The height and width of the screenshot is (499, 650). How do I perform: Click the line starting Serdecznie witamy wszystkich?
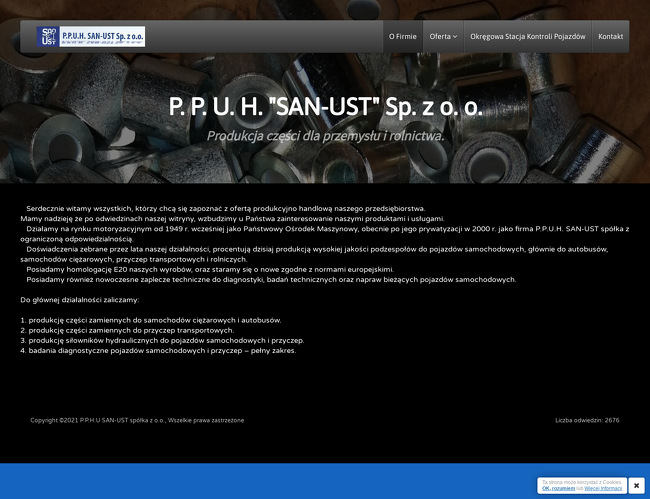click(226, 208)
